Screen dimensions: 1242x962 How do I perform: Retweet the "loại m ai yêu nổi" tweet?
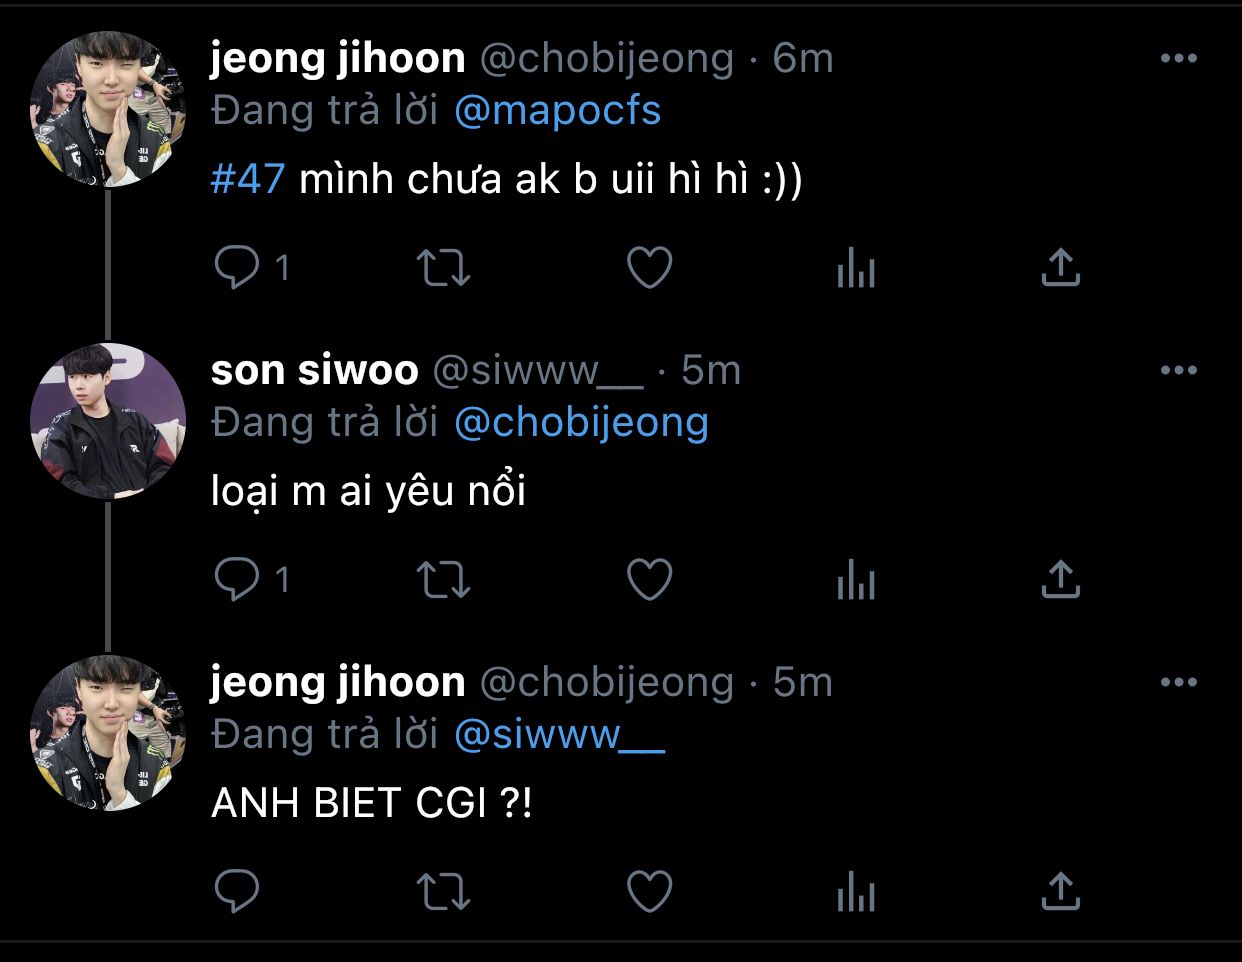tap(443, 579)
